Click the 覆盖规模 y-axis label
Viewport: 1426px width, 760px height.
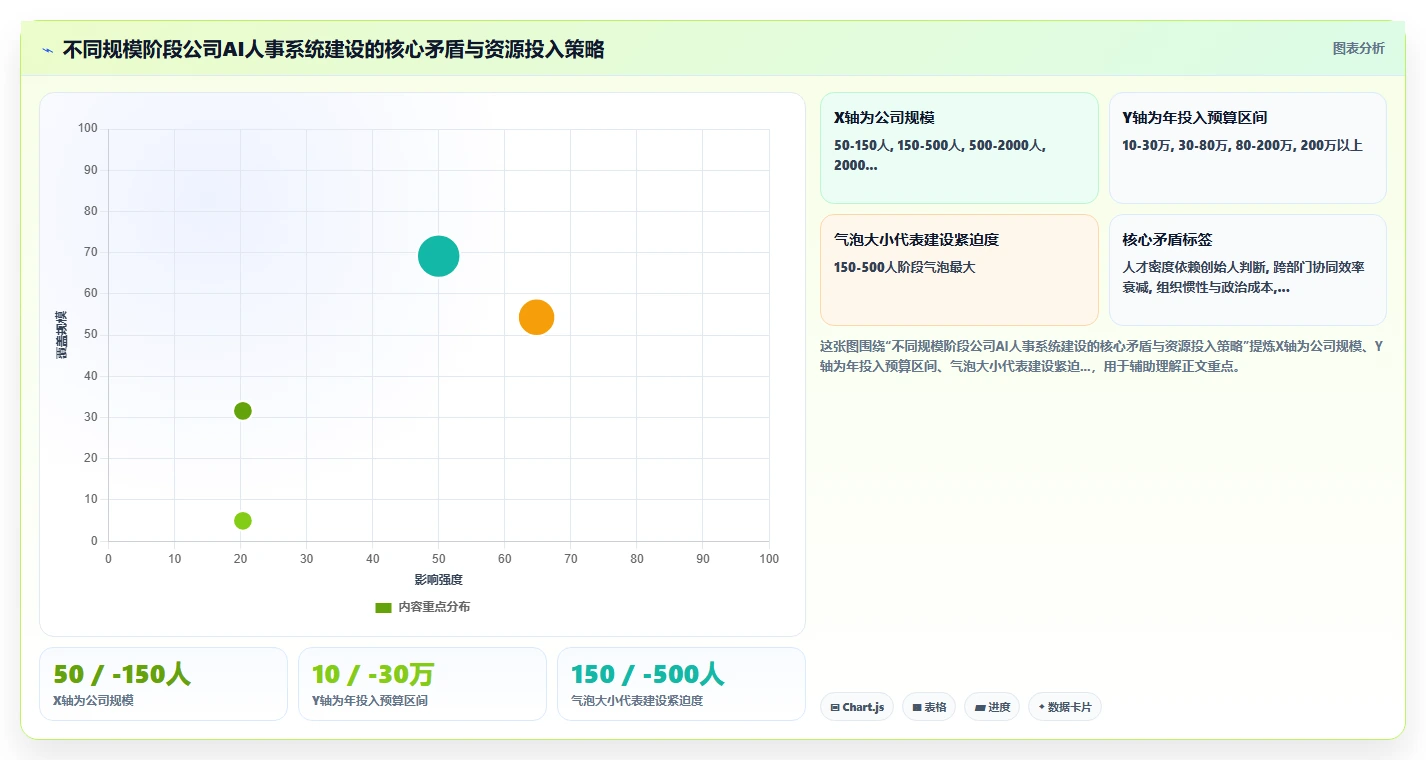tap(61, 335)
